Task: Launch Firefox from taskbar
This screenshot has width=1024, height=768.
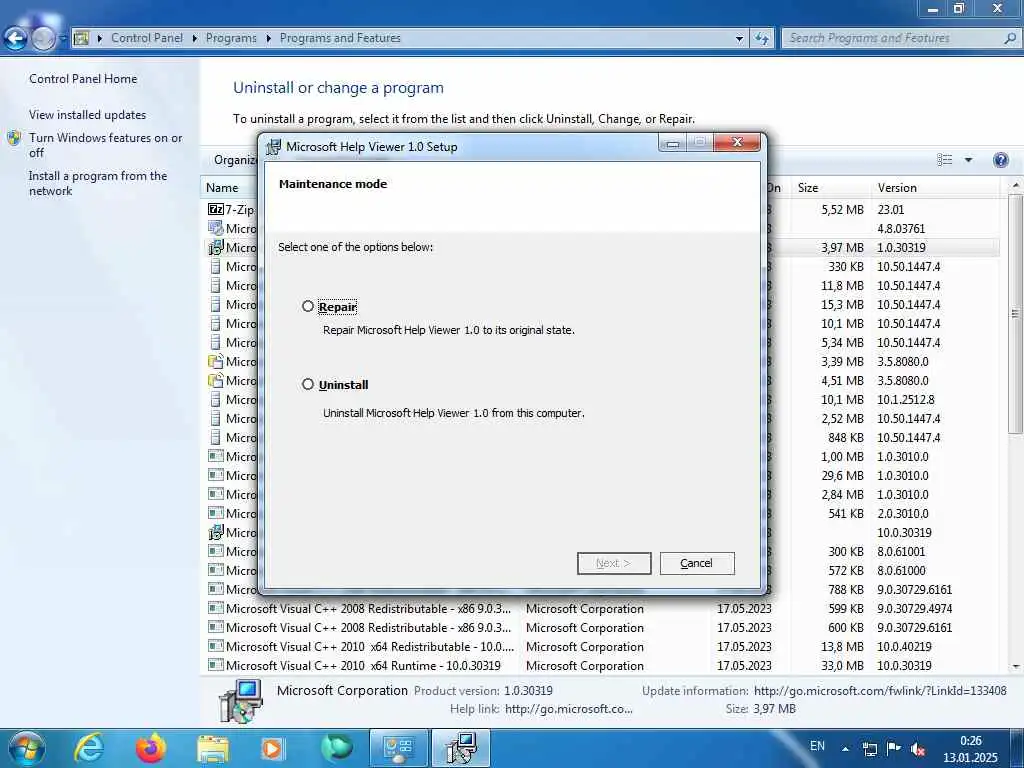Action: pyautogui.click(x=151, y=748)
